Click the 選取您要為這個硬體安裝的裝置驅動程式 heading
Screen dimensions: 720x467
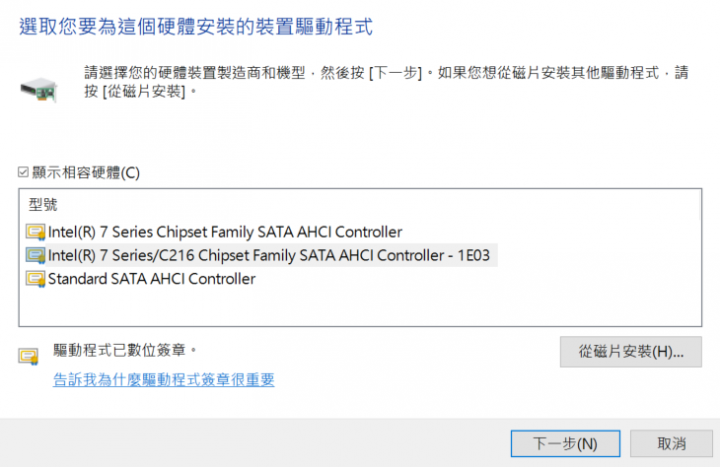click(196, 27)
